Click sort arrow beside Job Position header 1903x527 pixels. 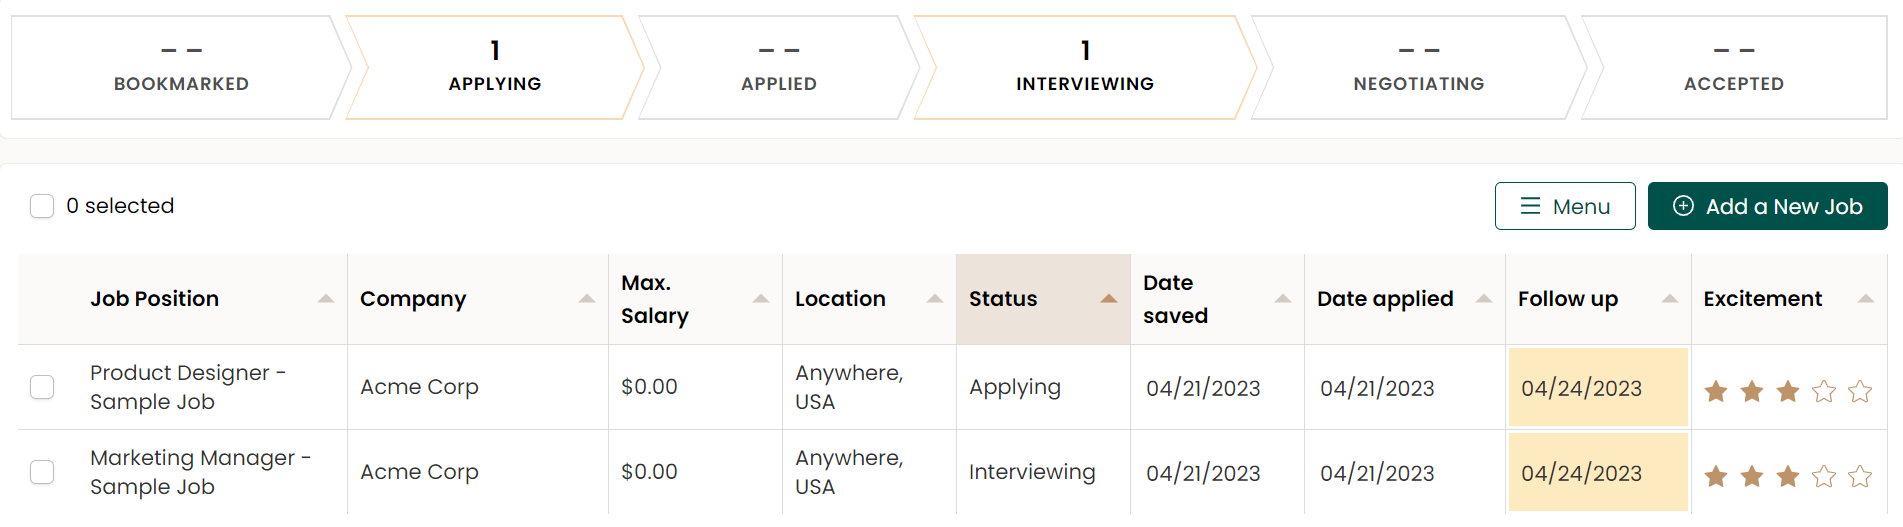tap(325, 299)
